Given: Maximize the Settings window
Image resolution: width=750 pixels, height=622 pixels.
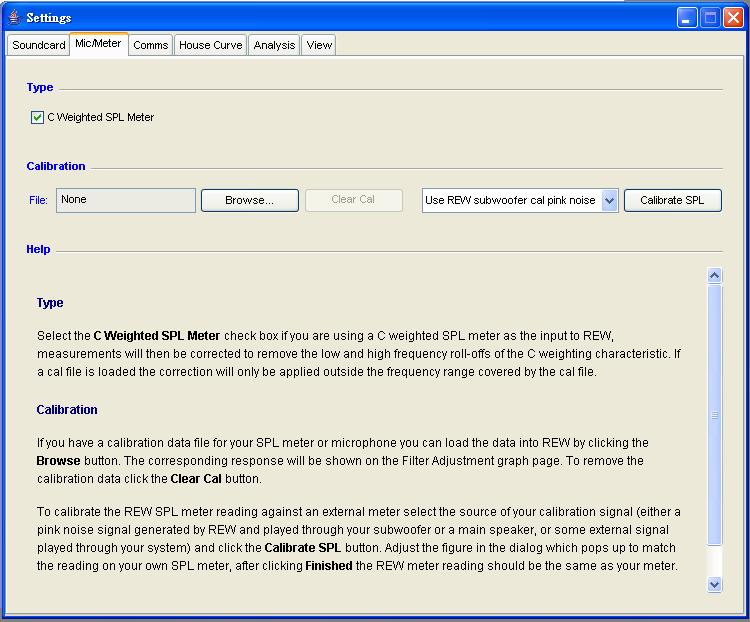Looking at the screenshot, I should click(x=709, y=17).
